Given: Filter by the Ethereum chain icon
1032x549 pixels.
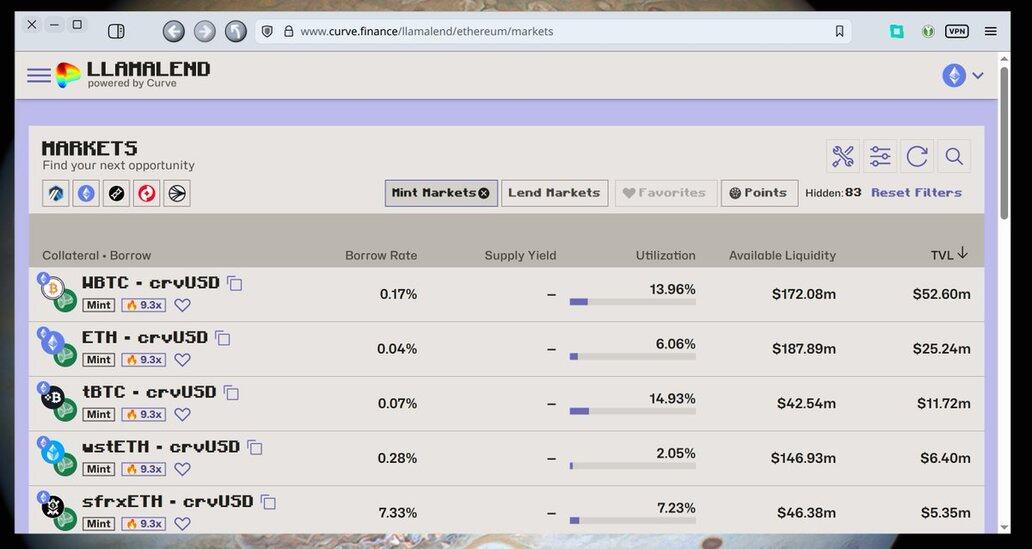Looking at the screenshot, I should [87, 193].
